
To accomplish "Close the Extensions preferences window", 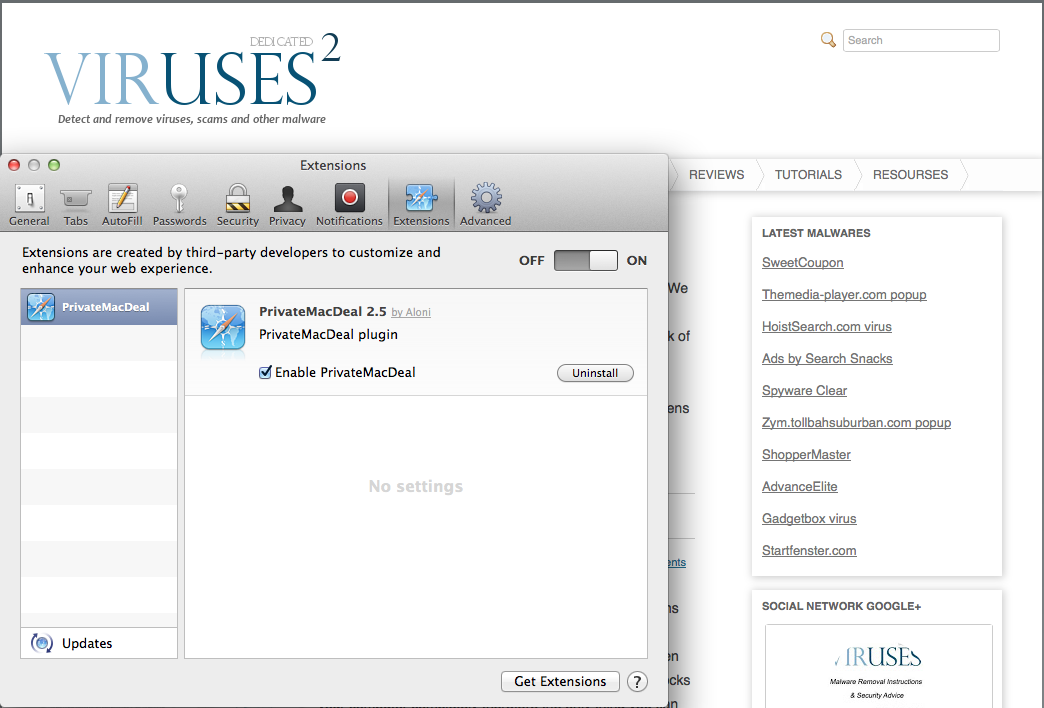I will [x=14, y=165].
